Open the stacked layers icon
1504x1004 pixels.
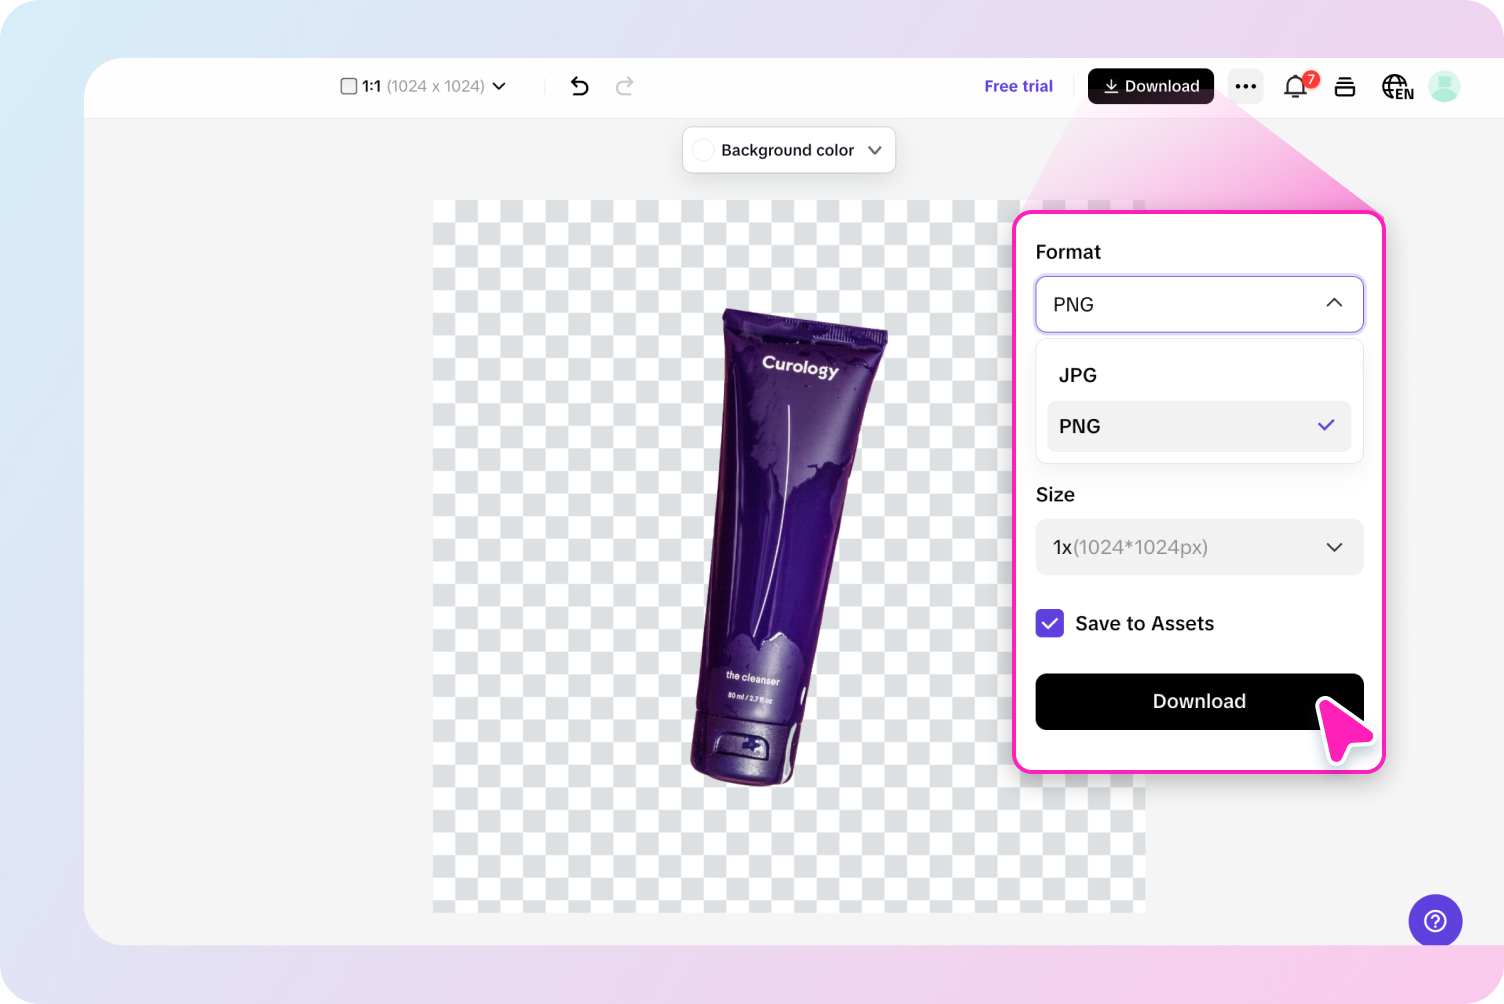(1345, 87)
